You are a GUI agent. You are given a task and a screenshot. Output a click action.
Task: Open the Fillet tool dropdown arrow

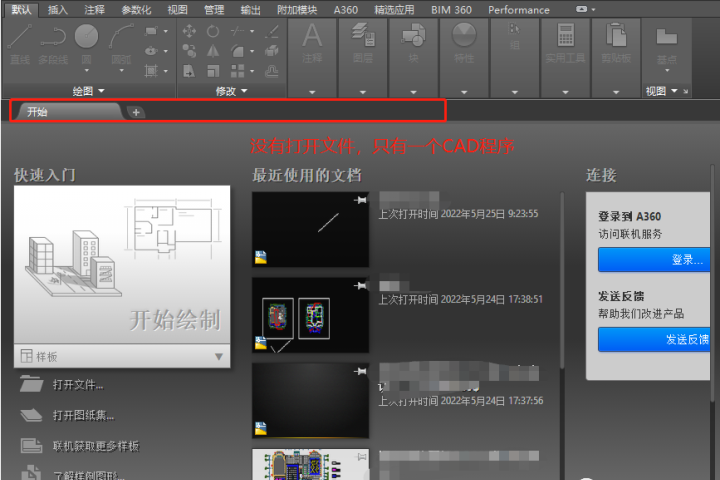click(x=252, y=51)
